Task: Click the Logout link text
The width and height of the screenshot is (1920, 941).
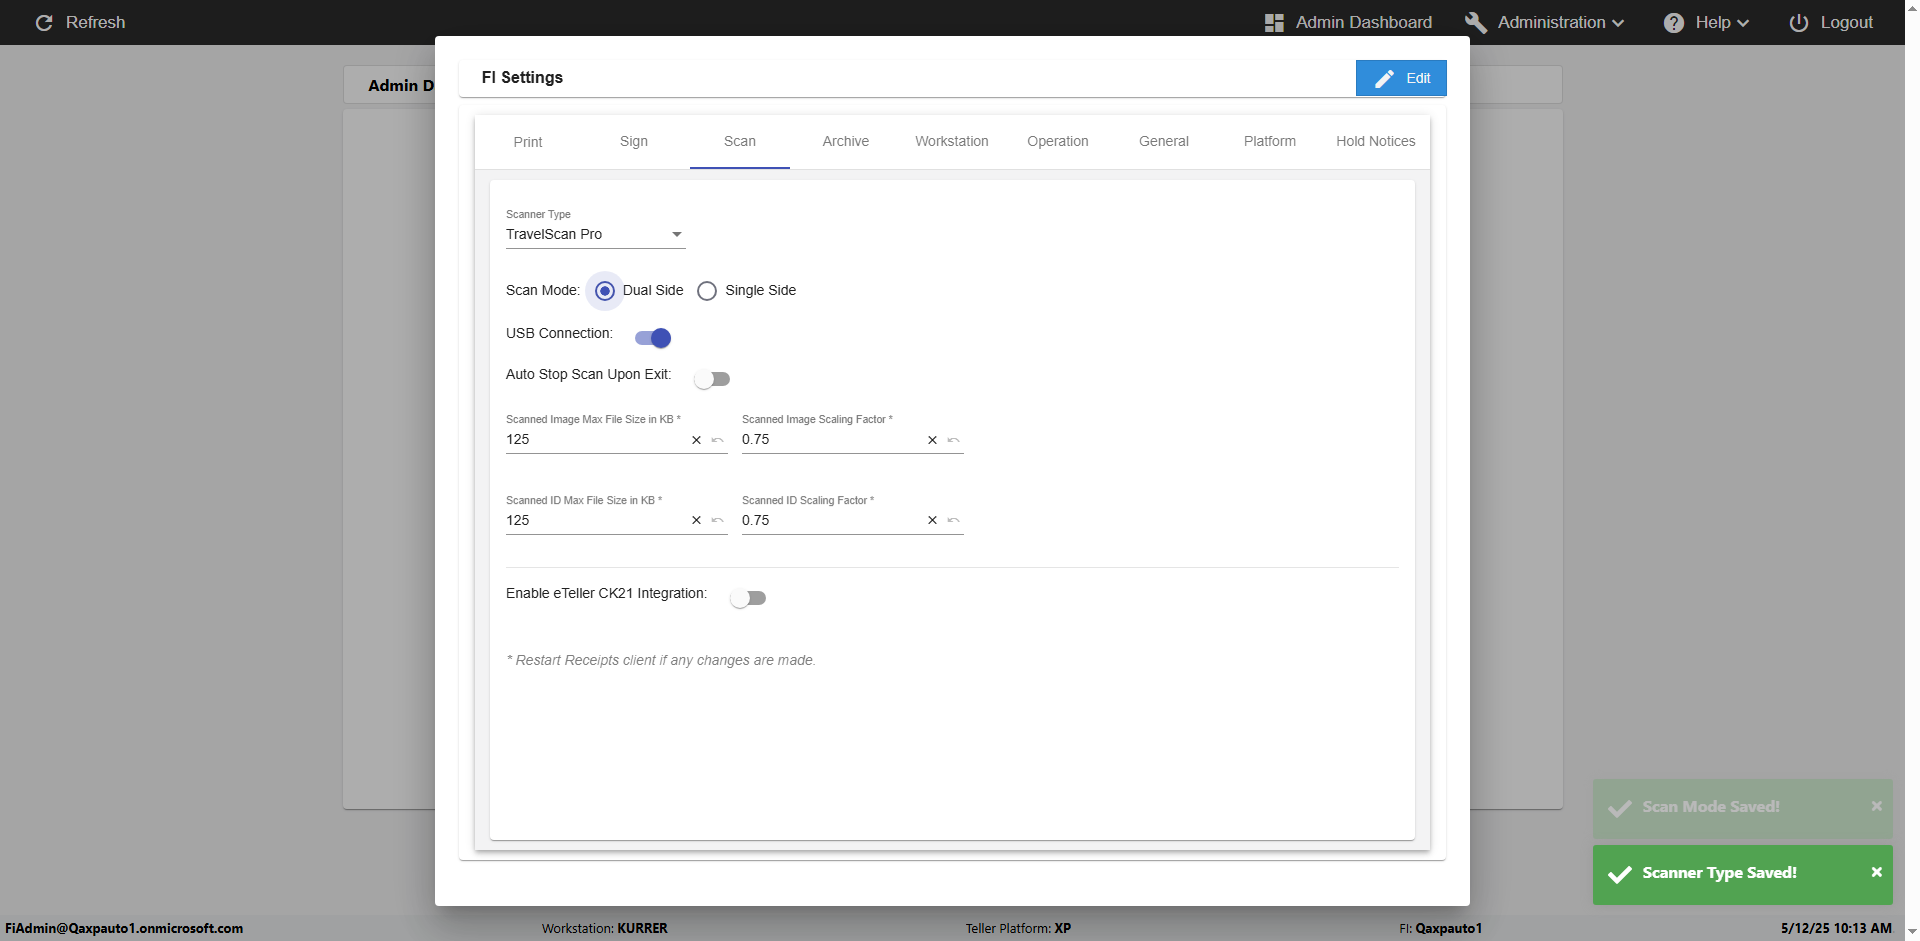Action: [x=1847, y=23]
